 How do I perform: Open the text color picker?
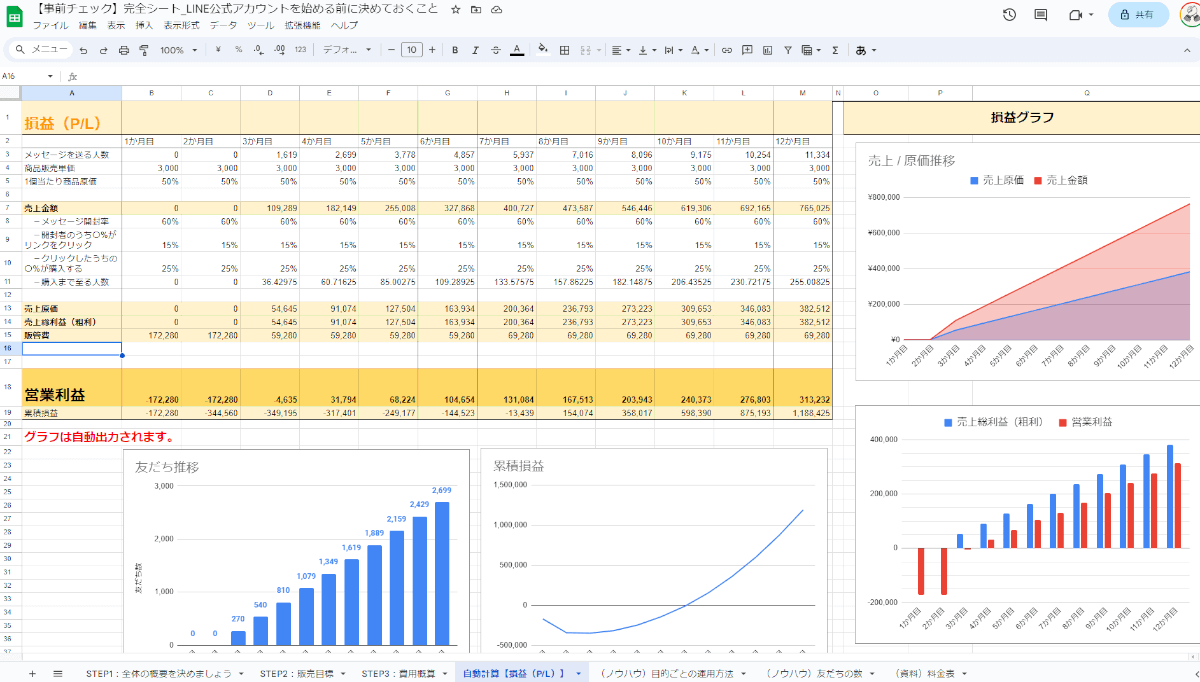point(516,50)
